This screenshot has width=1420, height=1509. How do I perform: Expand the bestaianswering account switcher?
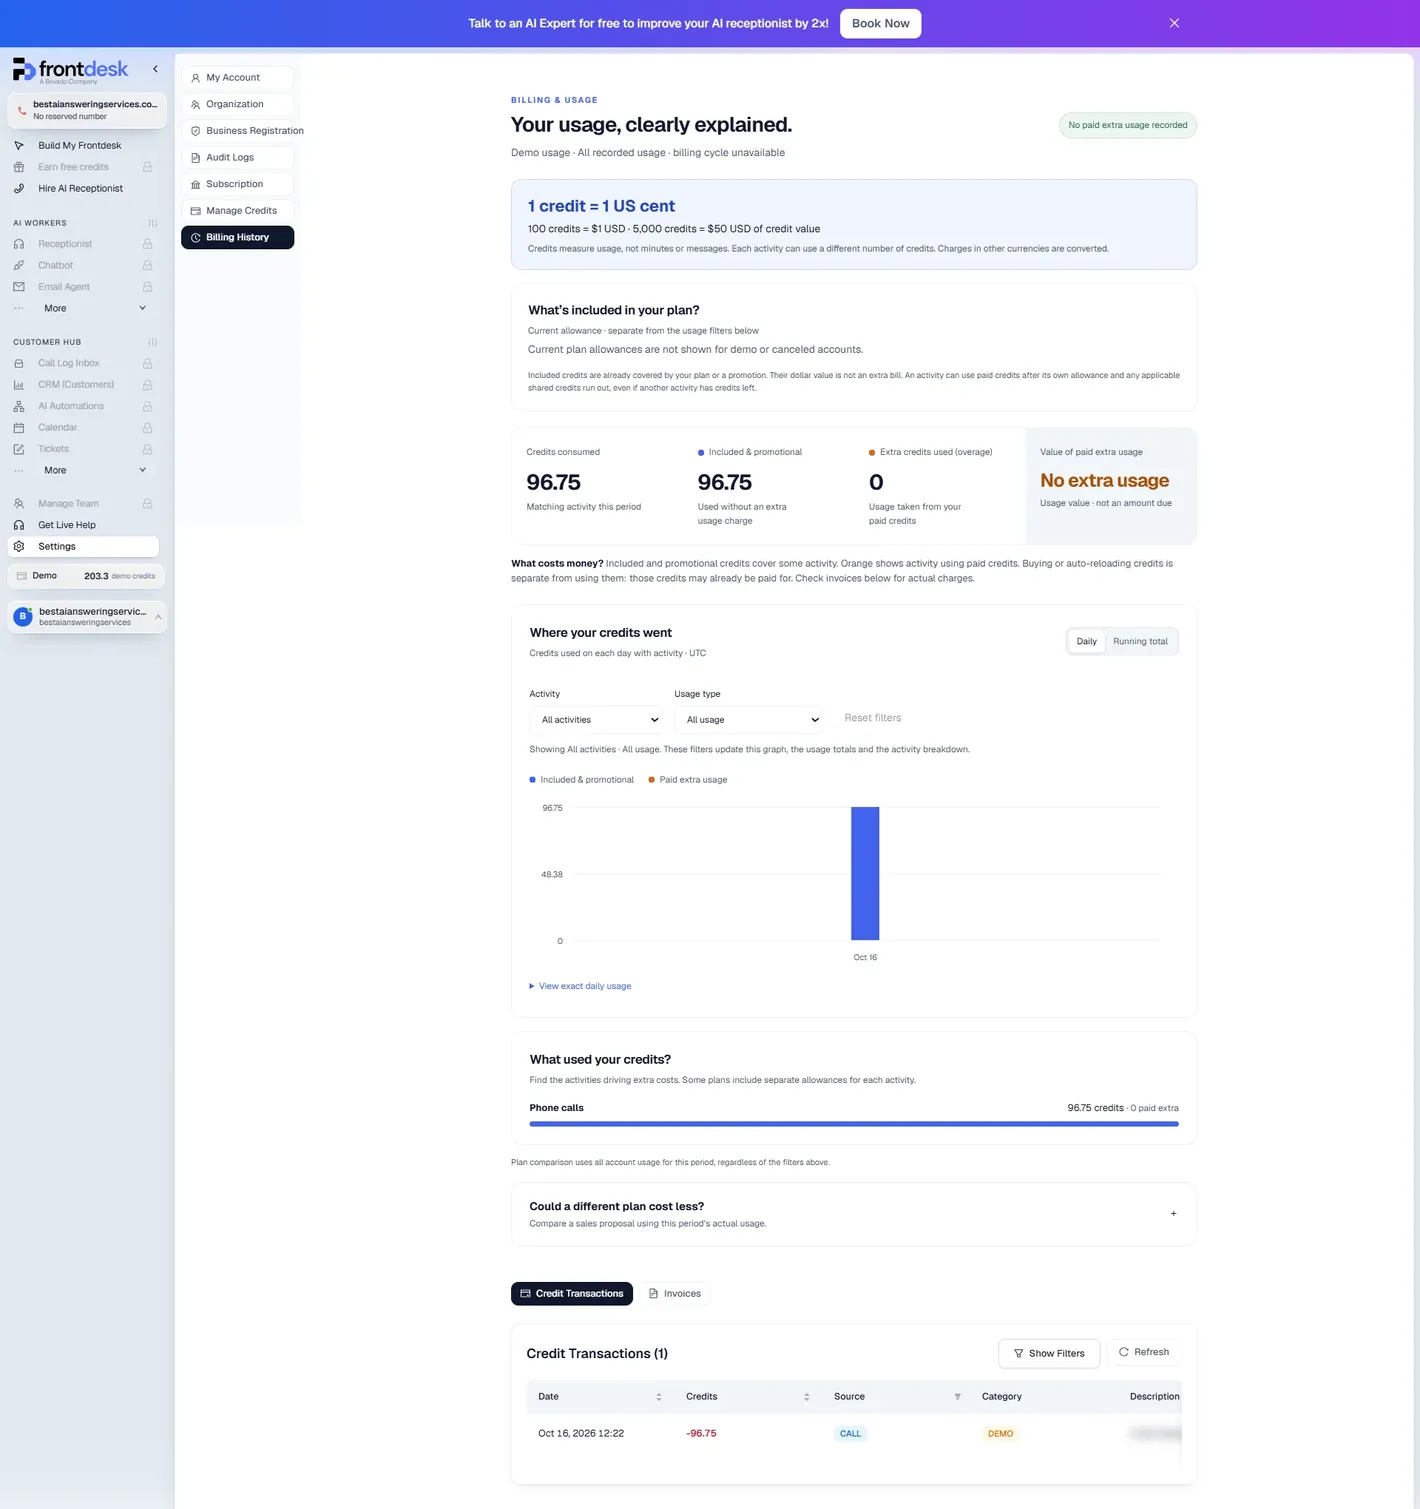coord(87,616)
